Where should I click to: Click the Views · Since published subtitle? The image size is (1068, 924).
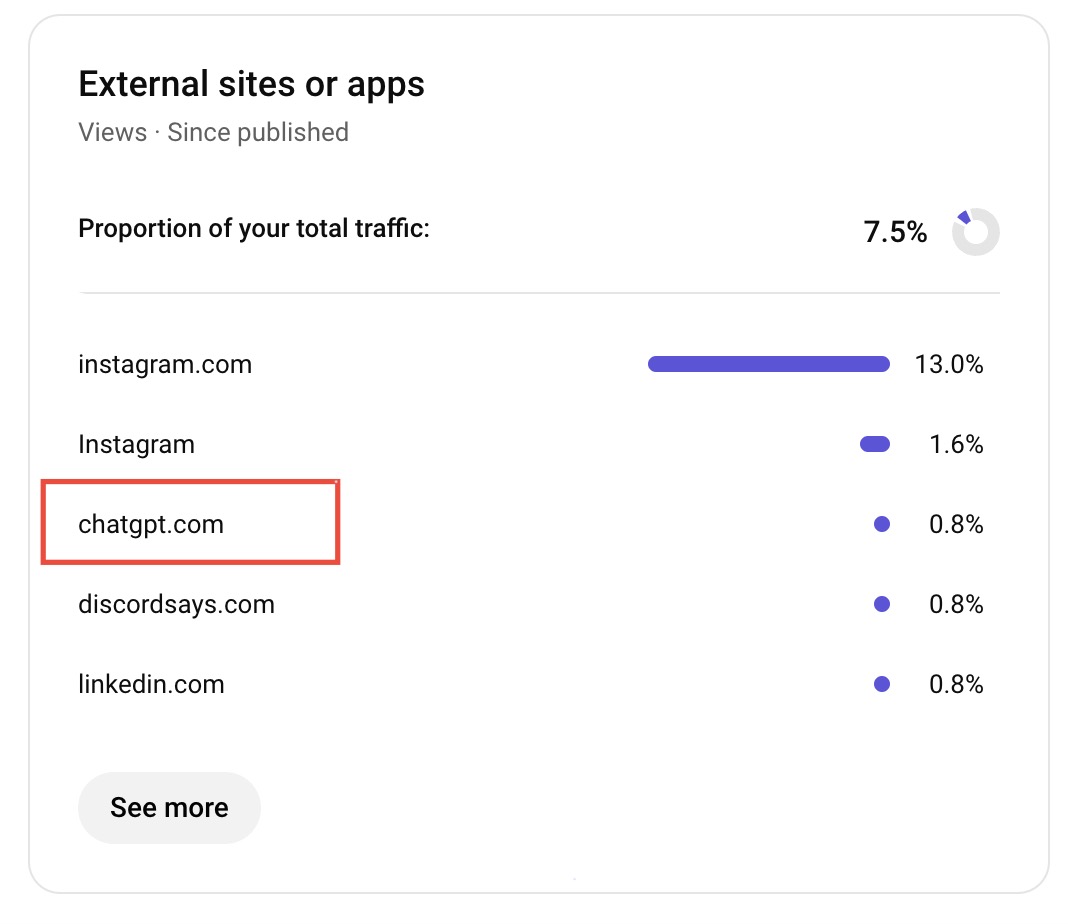click(x=213, y=132)
